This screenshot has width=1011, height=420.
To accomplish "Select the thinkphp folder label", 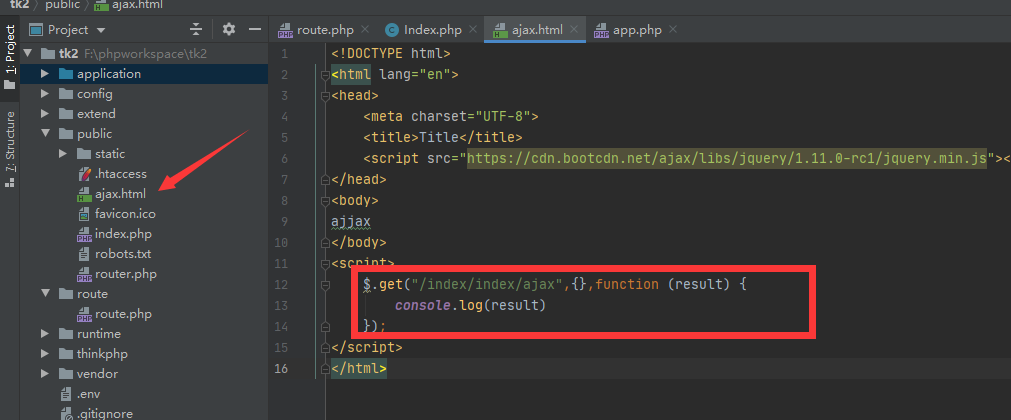I will click(x=102, y=354).
